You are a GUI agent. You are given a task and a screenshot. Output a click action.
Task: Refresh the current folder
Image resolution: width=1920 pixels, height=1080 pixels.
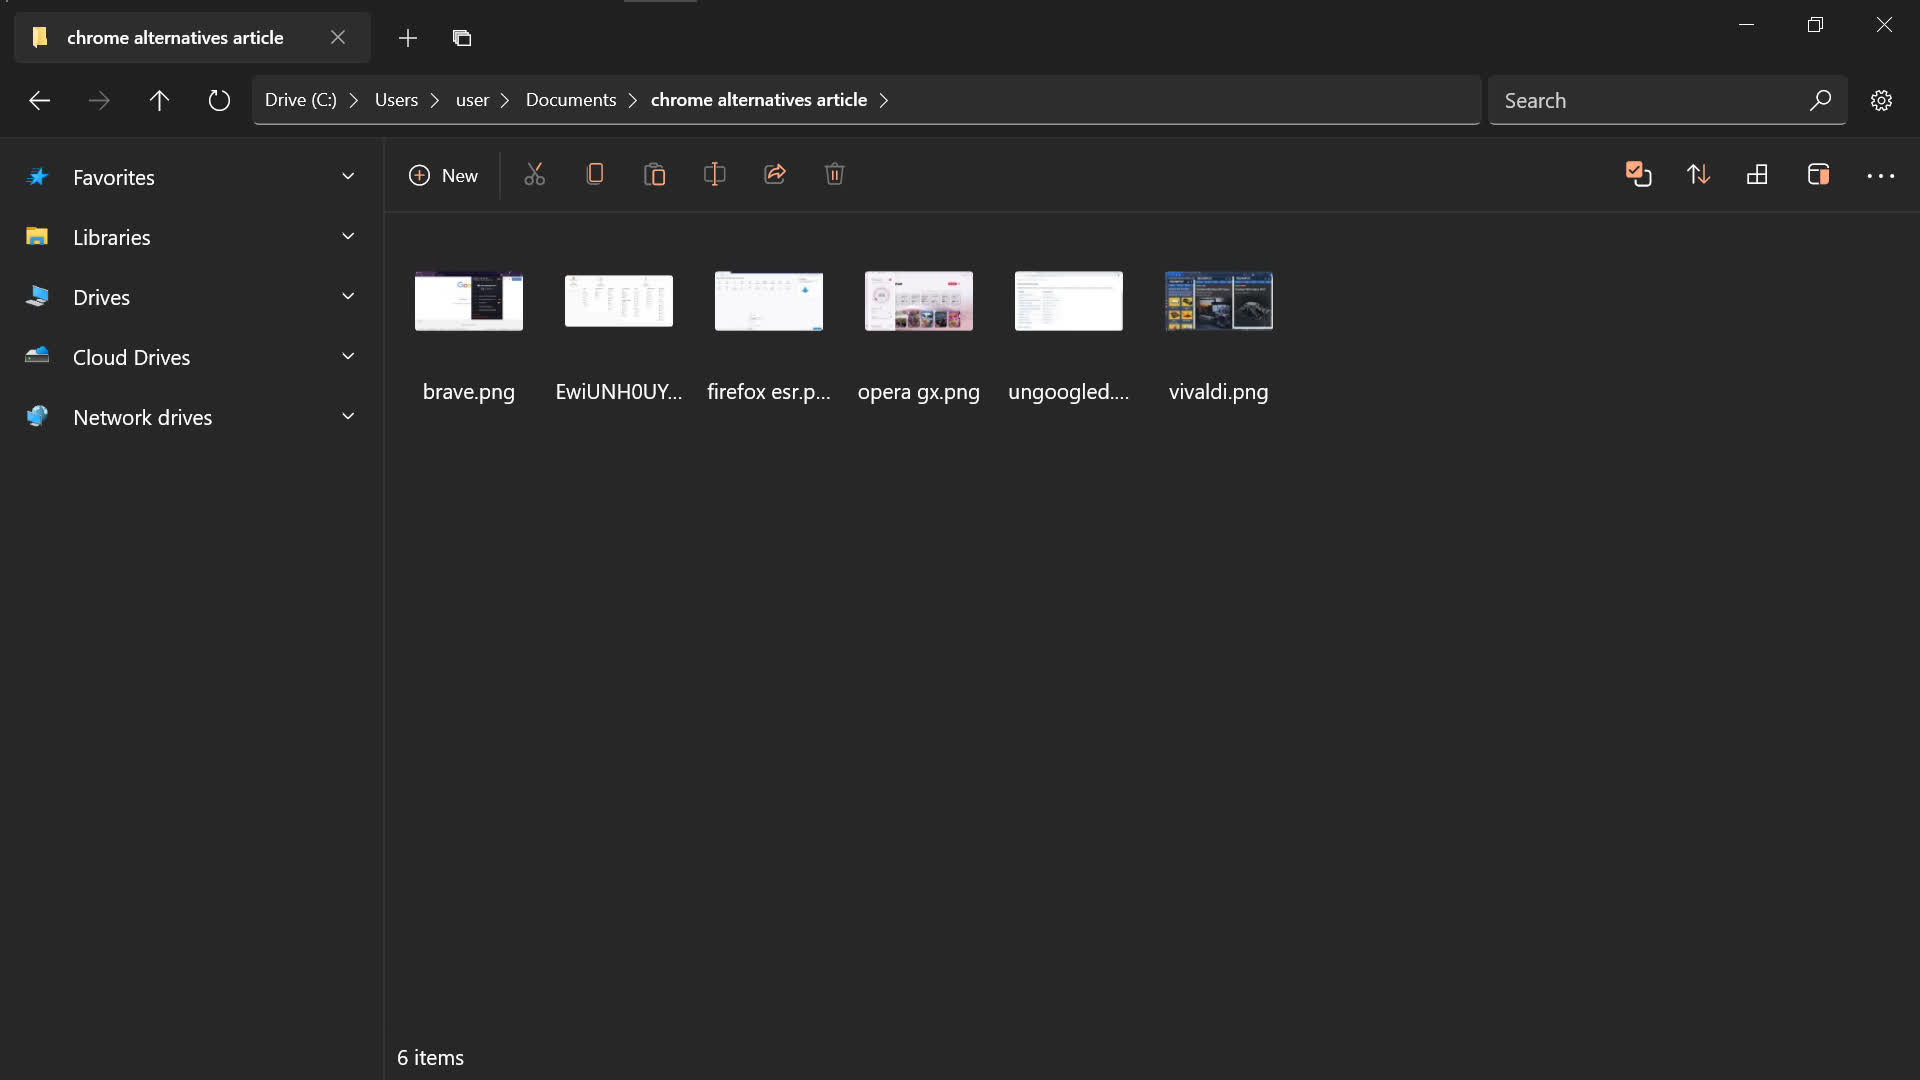pos(219,100)
